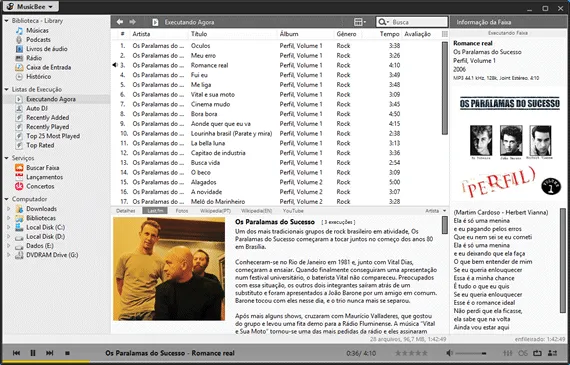Pause the current playback
This screenshot has height=365, width=570.
tap(33, 353)
